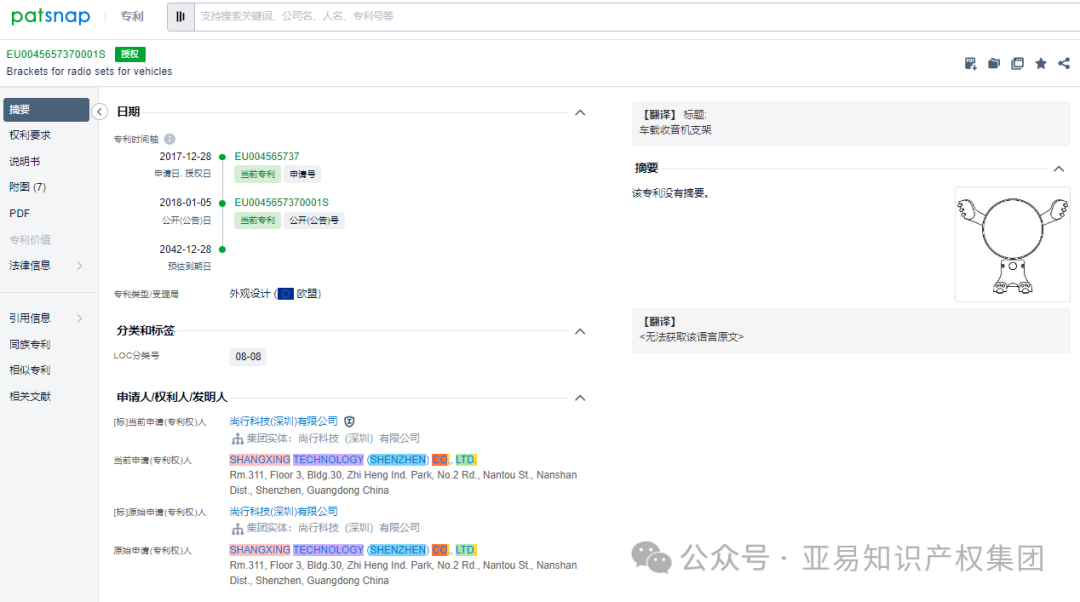Image resolution: width=1080 pixels, height=602 pixels.
Task: Open the search filter icon in the search bar
Action: 181,16
